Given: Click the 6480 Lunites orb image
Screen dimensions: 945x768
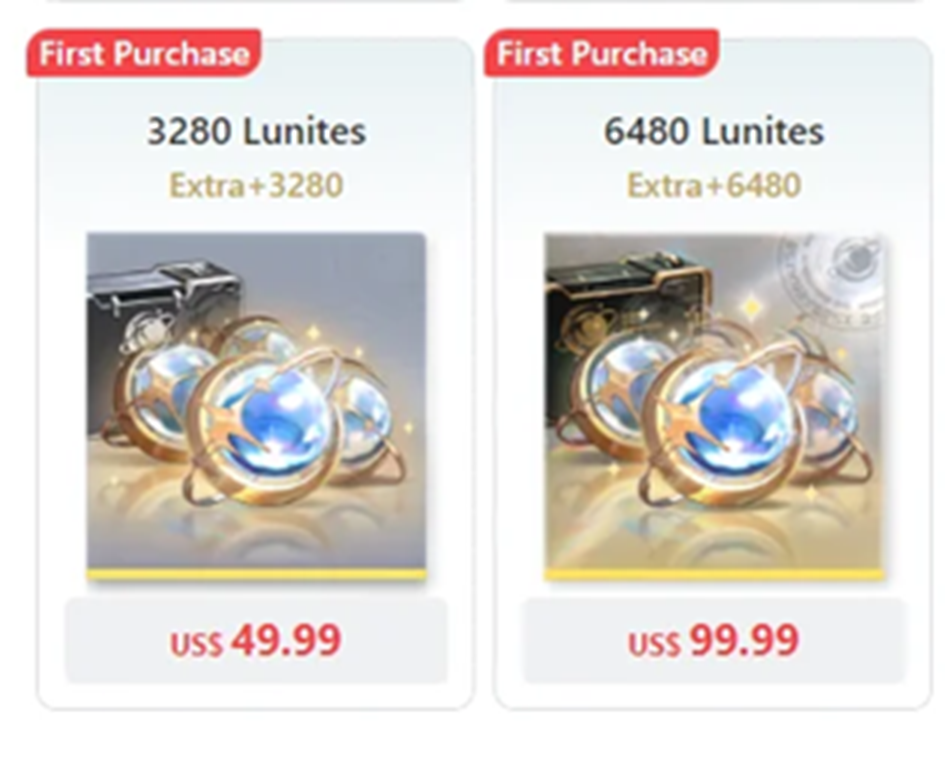Looking at the screenshot, I should (715, 407).
